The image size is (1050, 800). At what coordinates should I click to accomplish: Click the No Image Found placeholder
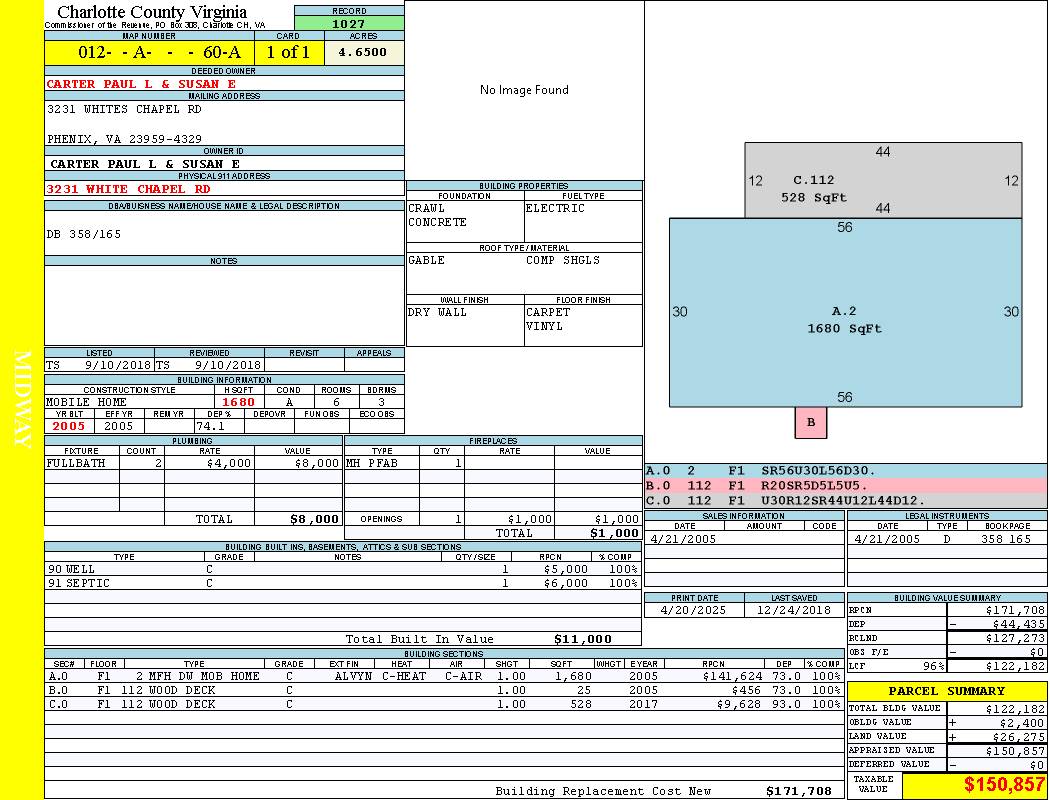click(524, 90)
